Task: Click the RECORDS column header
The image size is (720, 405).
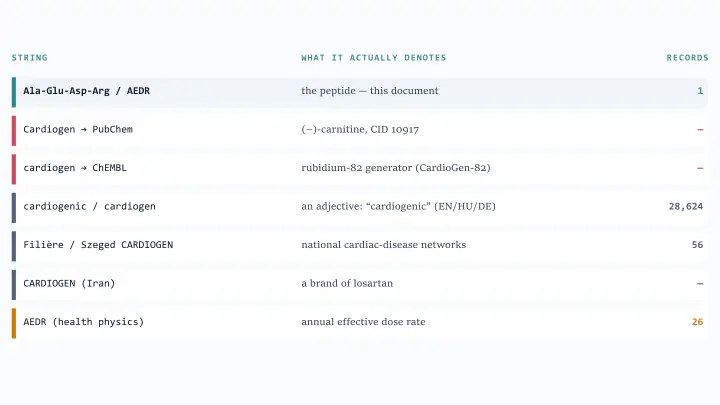Action: 687,58
